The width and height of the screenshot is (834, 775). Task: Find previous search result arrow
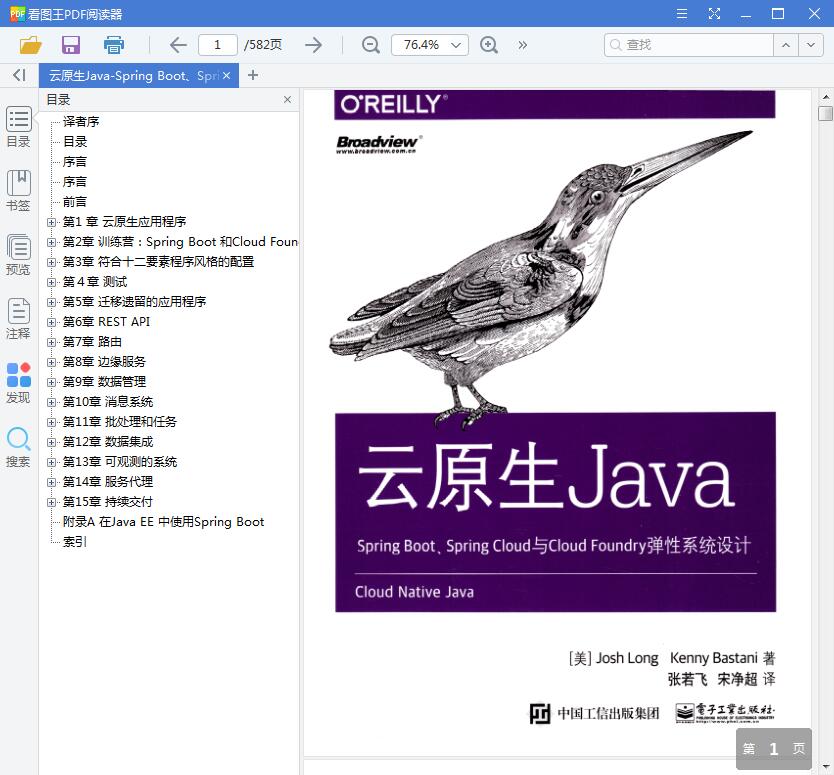786,45
